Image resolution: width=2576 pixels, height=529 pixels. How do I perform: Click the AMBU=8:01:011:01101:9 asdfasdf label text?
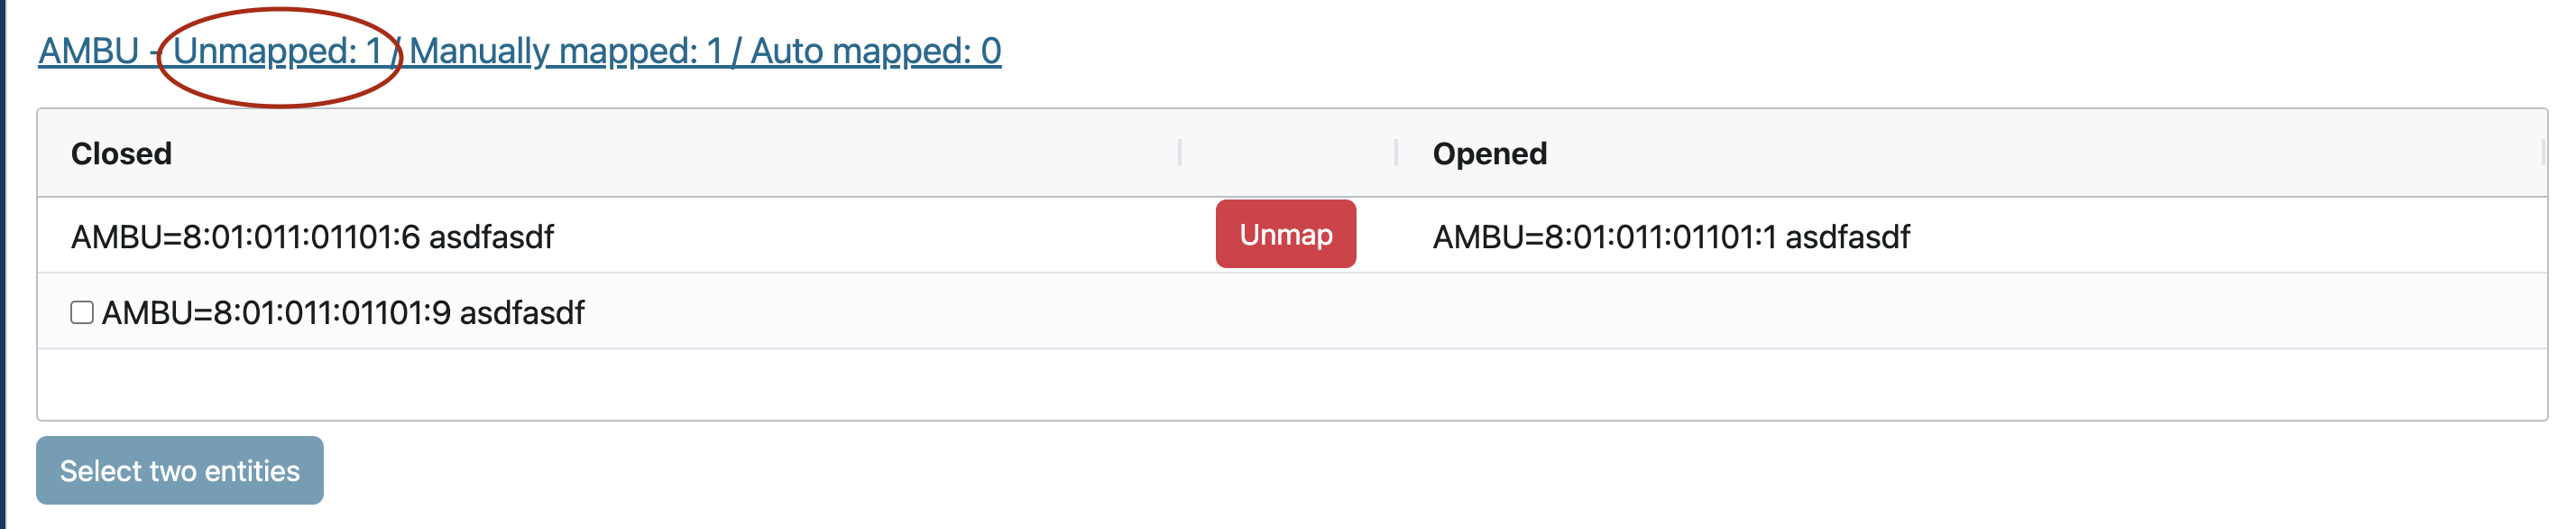point(343,313)
